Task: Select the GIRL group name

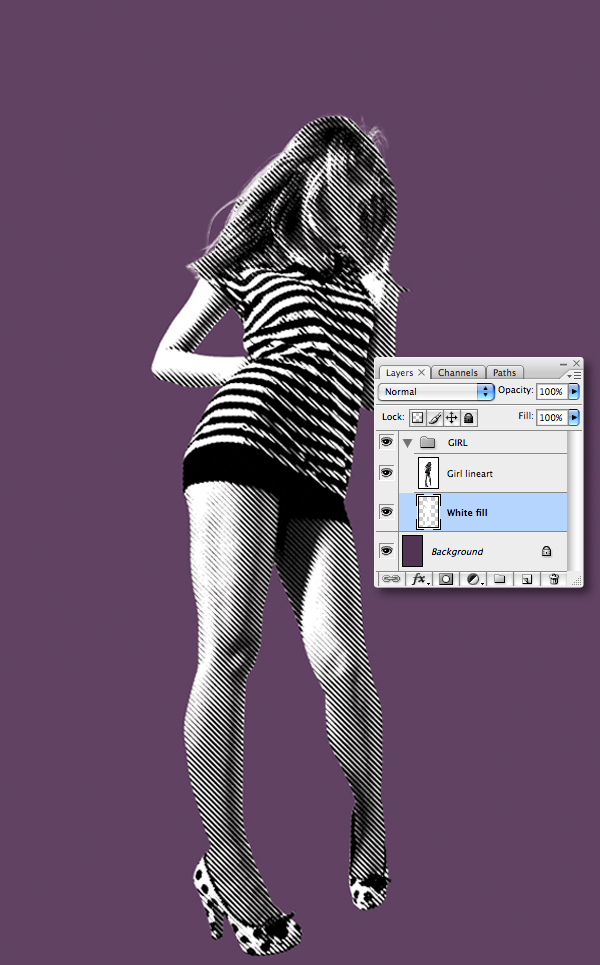Action: pos(457,442)
